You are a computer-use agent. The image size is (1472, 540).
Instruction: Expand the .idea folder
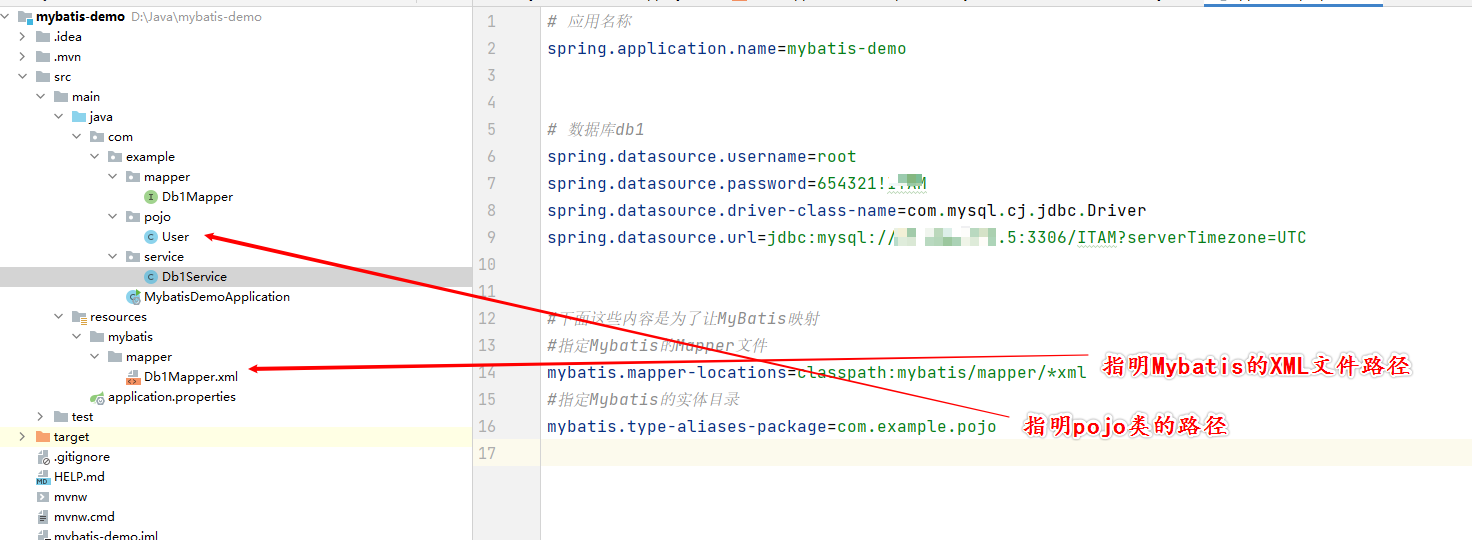coord(23,37)
